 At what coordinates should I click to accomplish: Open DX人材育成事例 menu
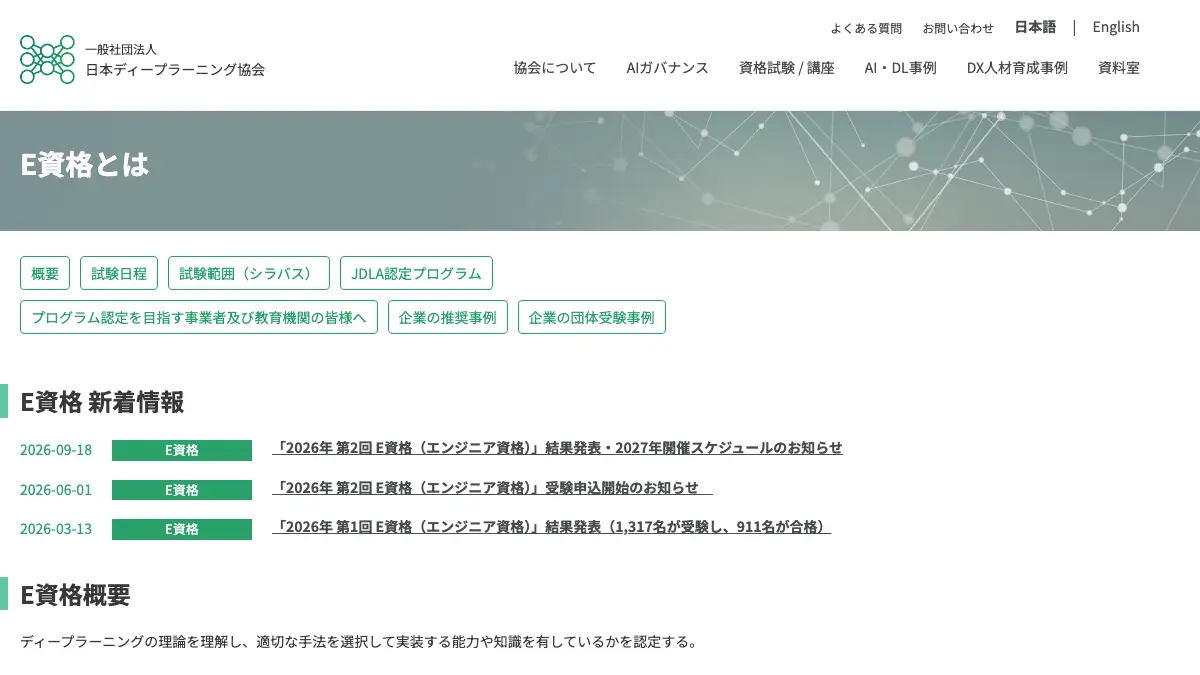pos(1017,68)
